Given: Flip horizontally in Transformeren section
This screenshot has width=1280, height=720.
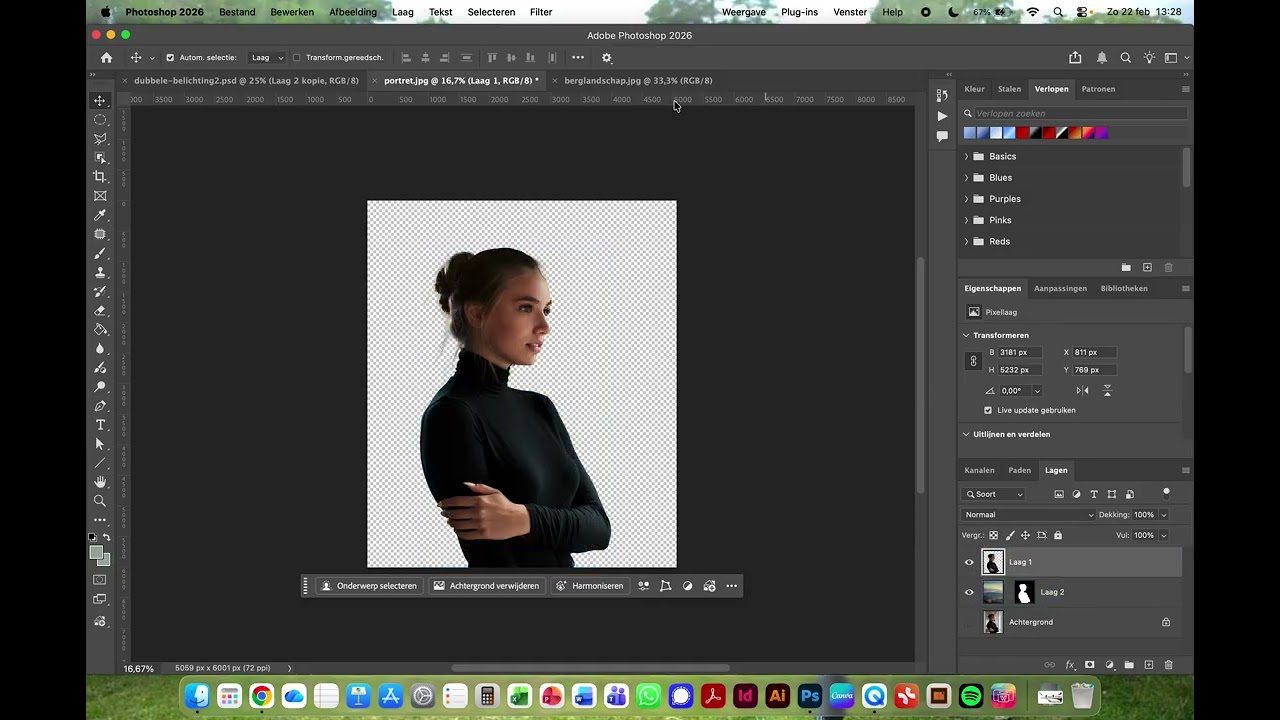Looking at the screenshot, I should (x=1083, y=391).
